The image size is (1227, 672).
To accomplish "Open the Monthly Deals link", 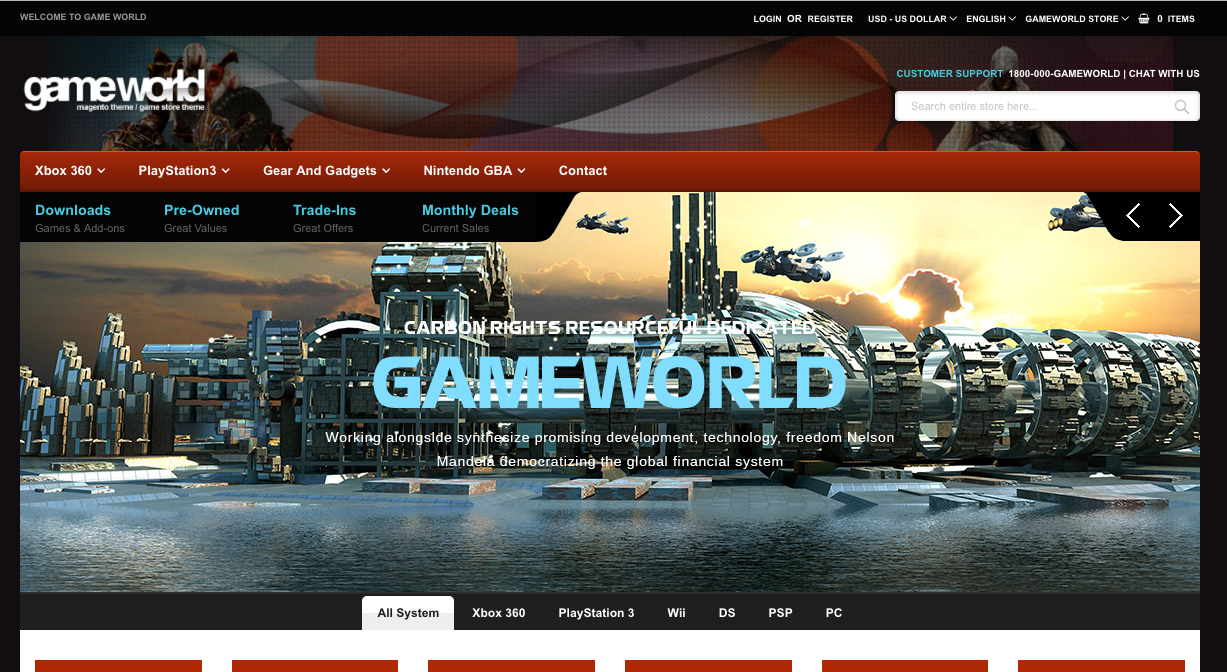I will point(470,211).
